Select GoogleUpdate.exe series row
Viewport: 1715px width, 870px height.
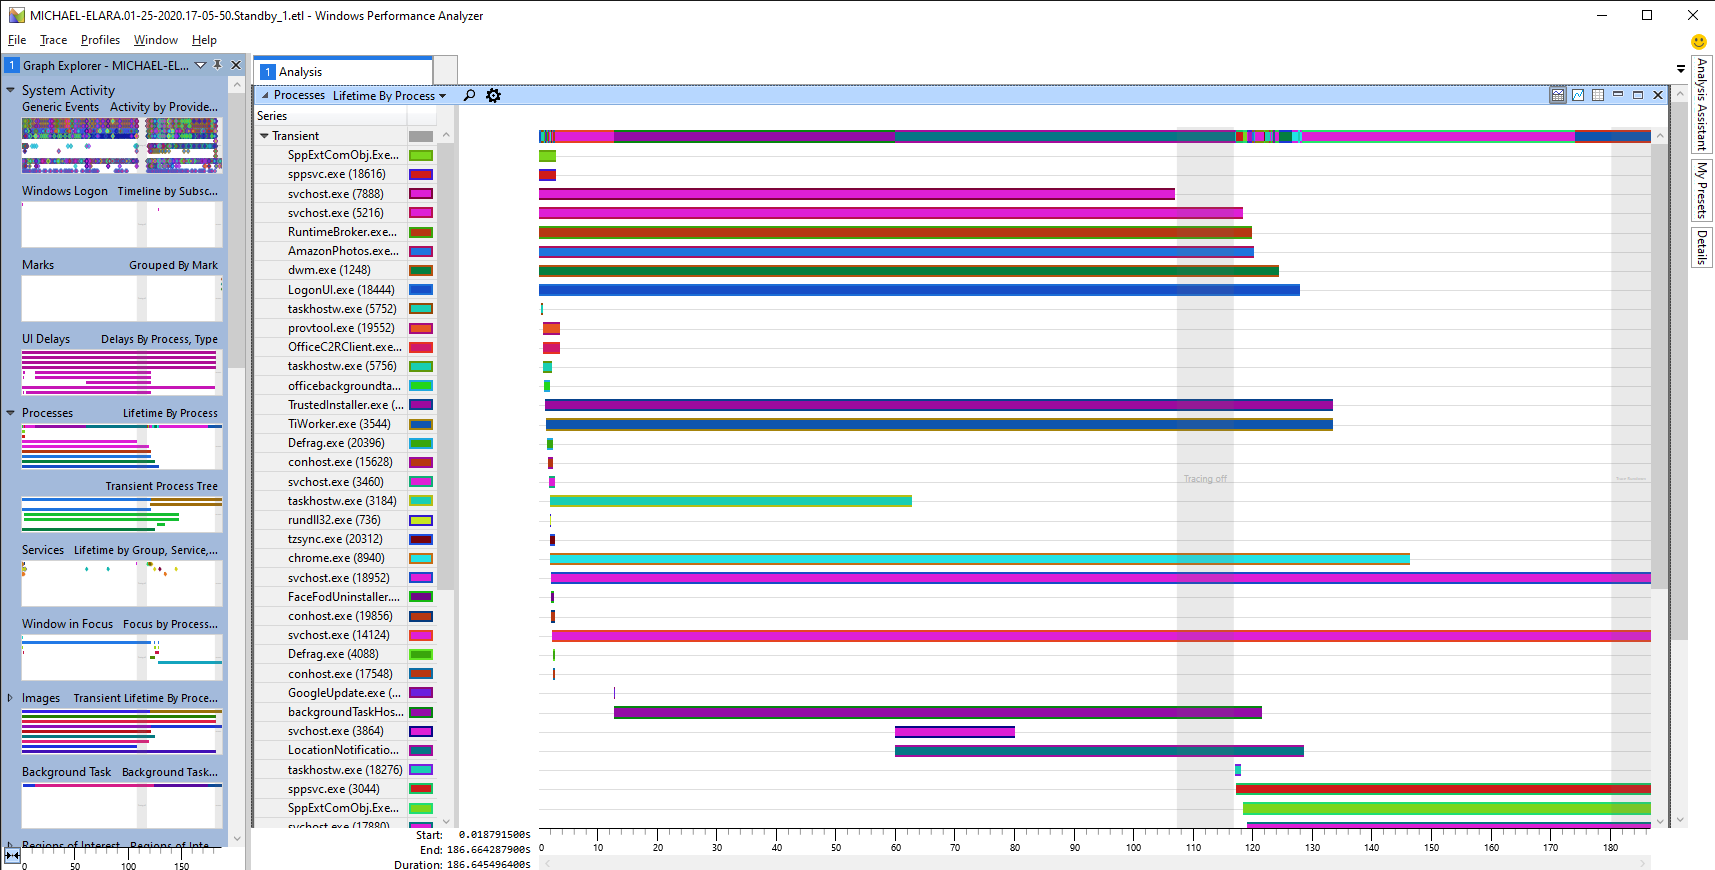[345, 693]
